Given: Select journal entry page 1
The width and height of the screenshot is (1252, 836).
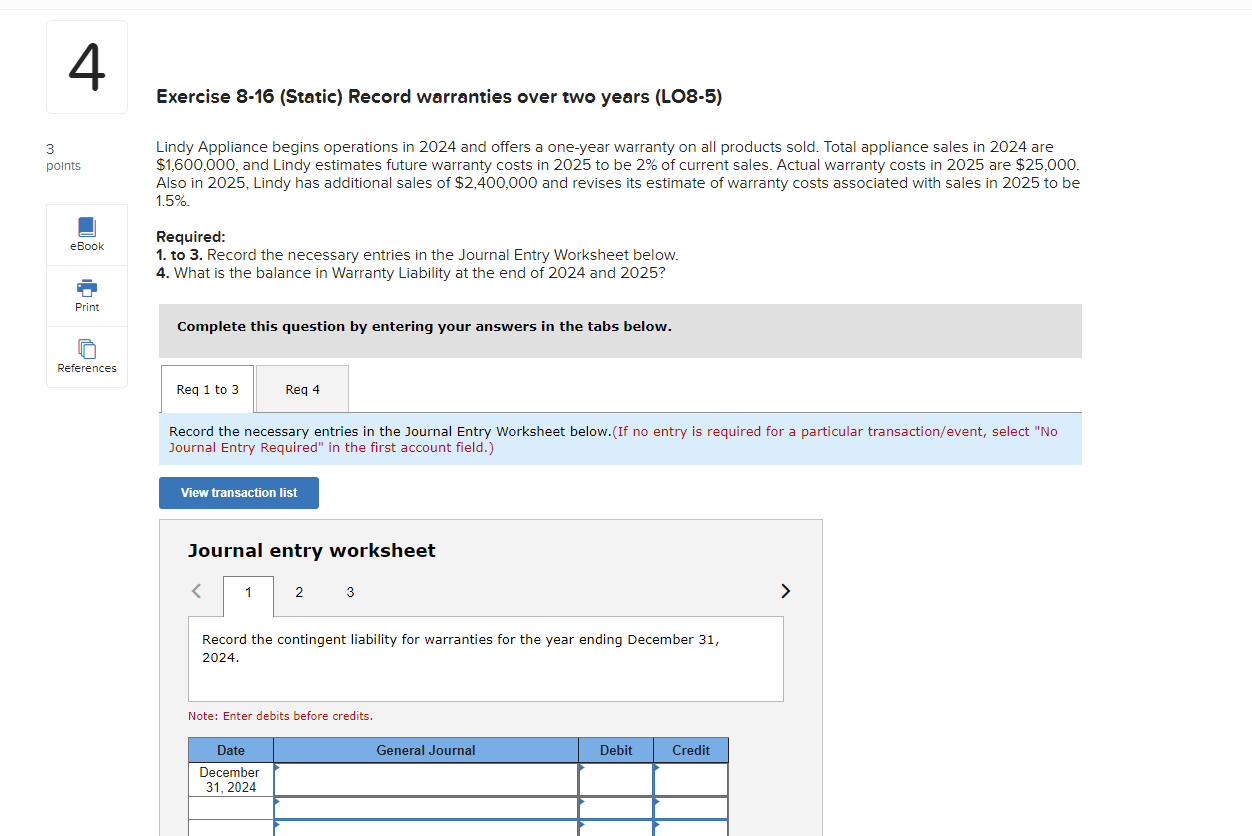Looking at the screenshot, I should [x=247, y=592].
